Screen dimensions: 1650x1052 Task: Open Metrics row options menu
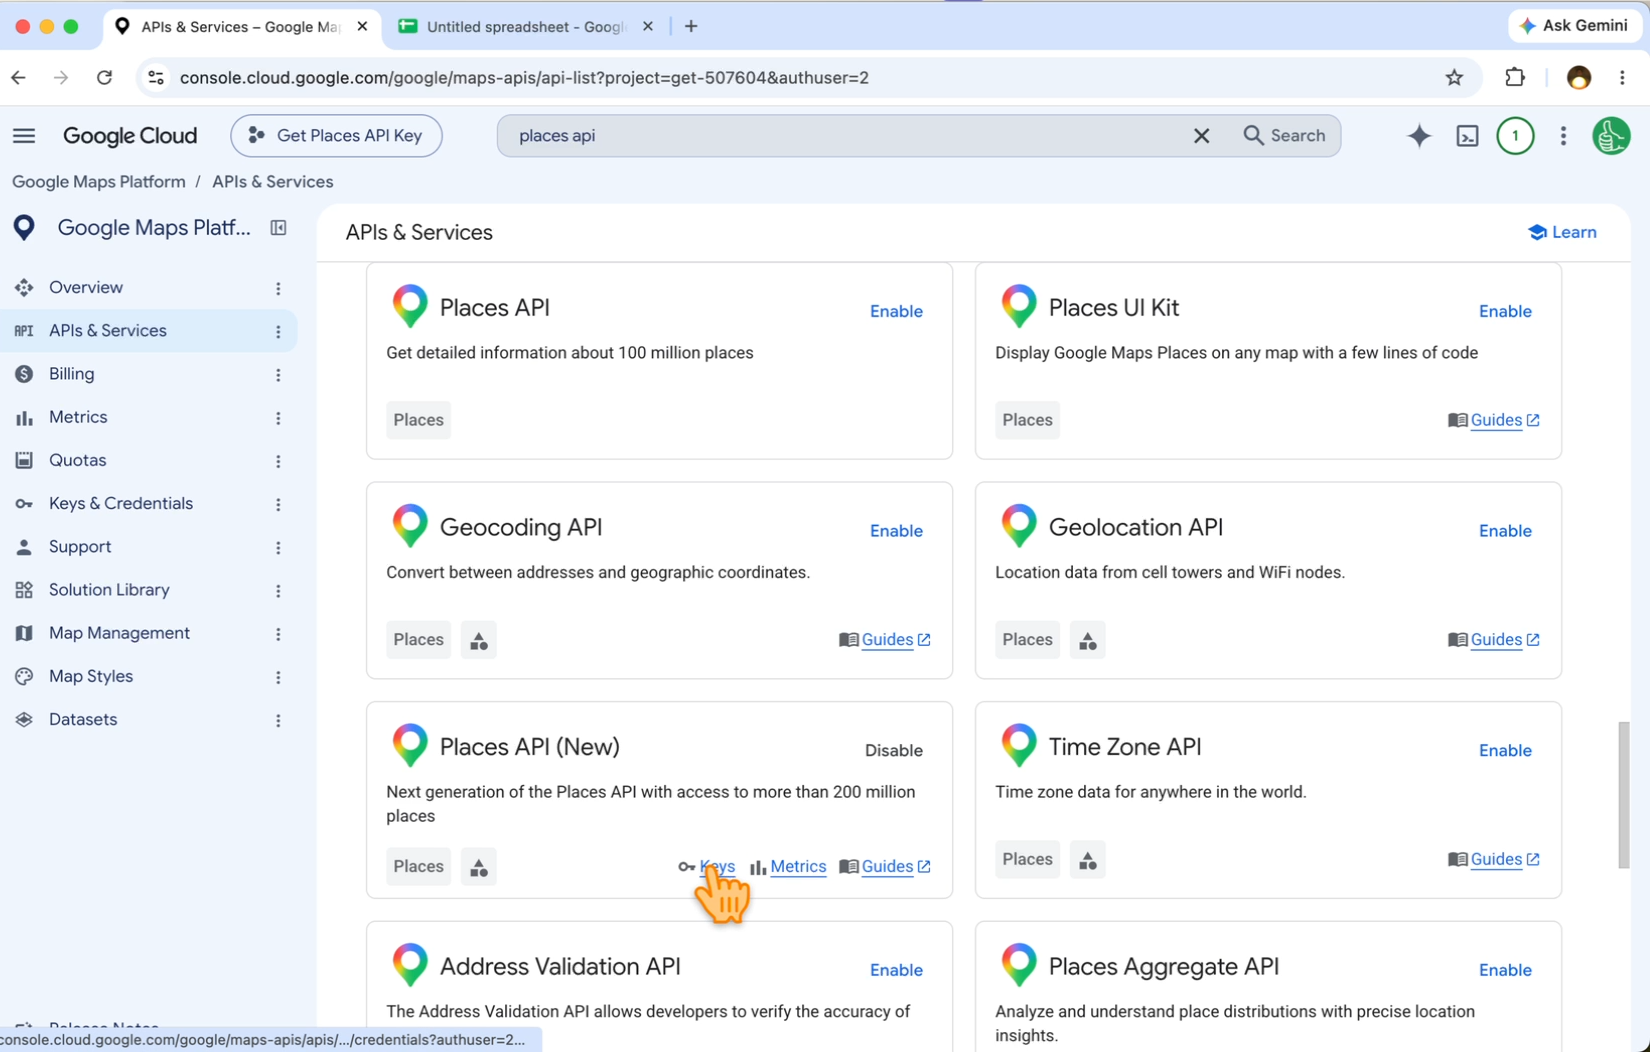click(278, 417)
